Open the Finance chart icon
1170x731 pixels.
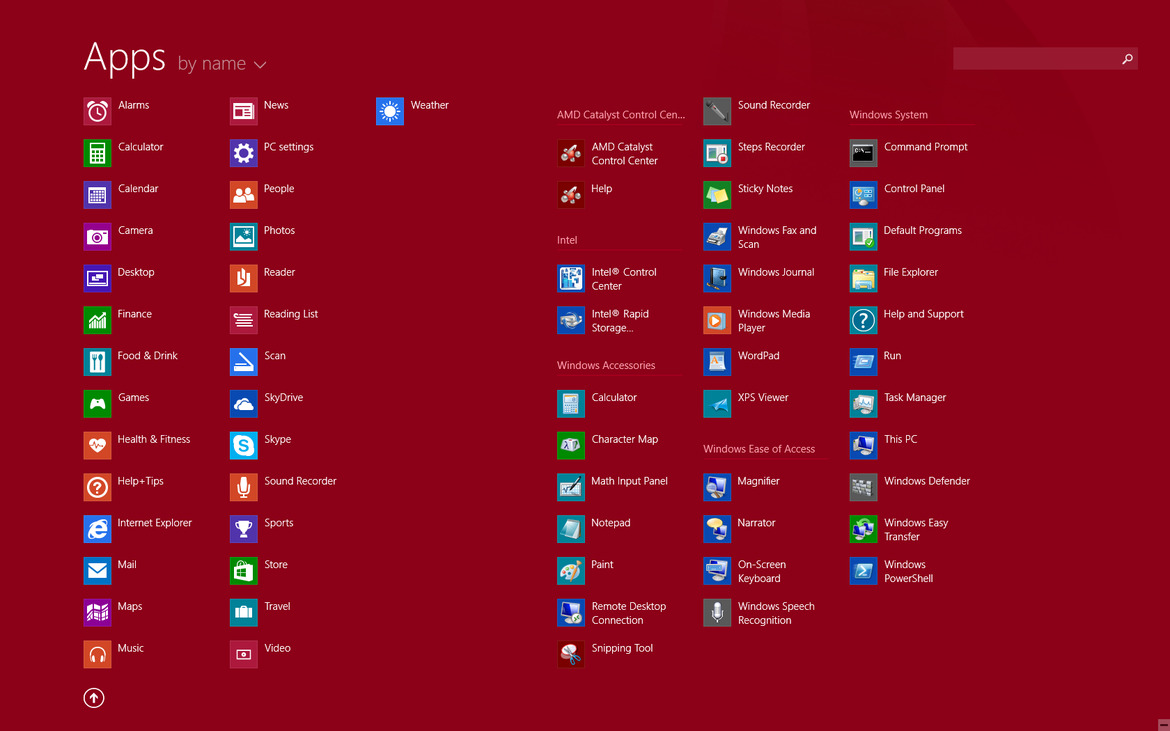point(97,320)
